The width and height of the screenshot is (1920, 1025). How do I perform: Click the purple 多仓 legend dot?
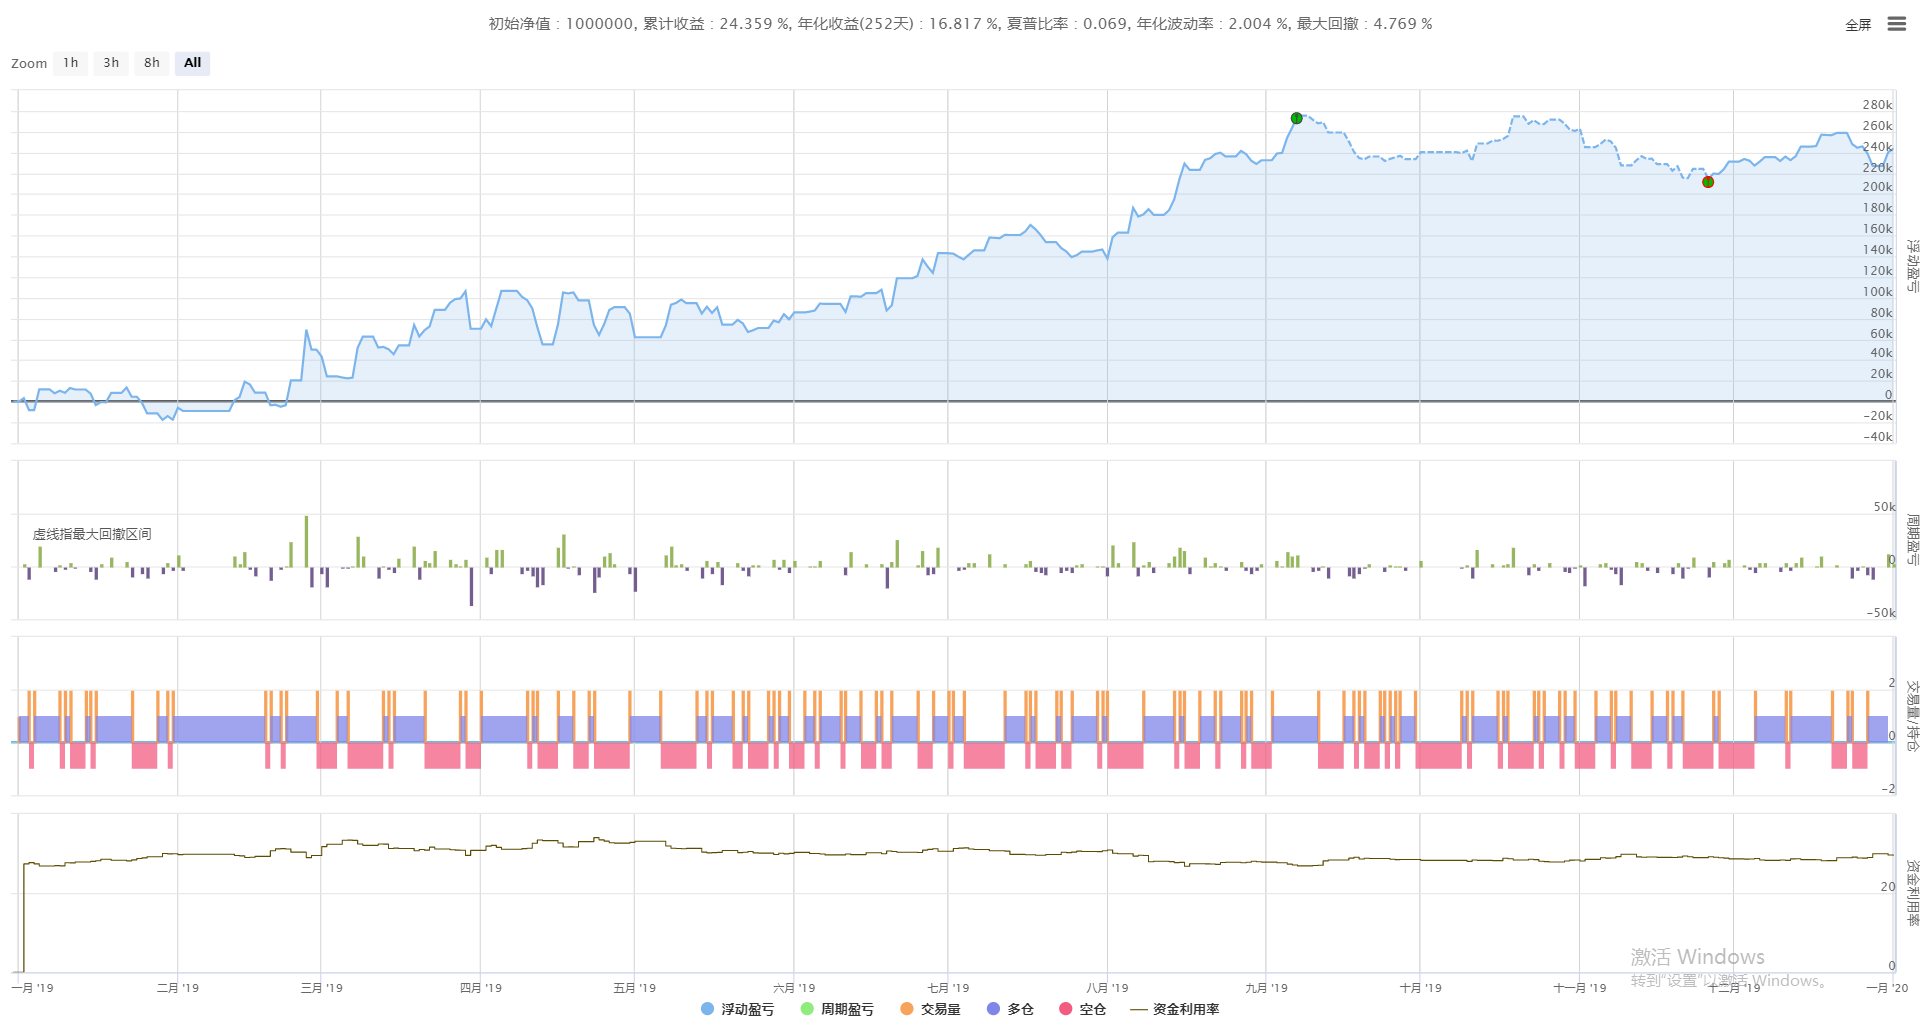coord(993,1009)
